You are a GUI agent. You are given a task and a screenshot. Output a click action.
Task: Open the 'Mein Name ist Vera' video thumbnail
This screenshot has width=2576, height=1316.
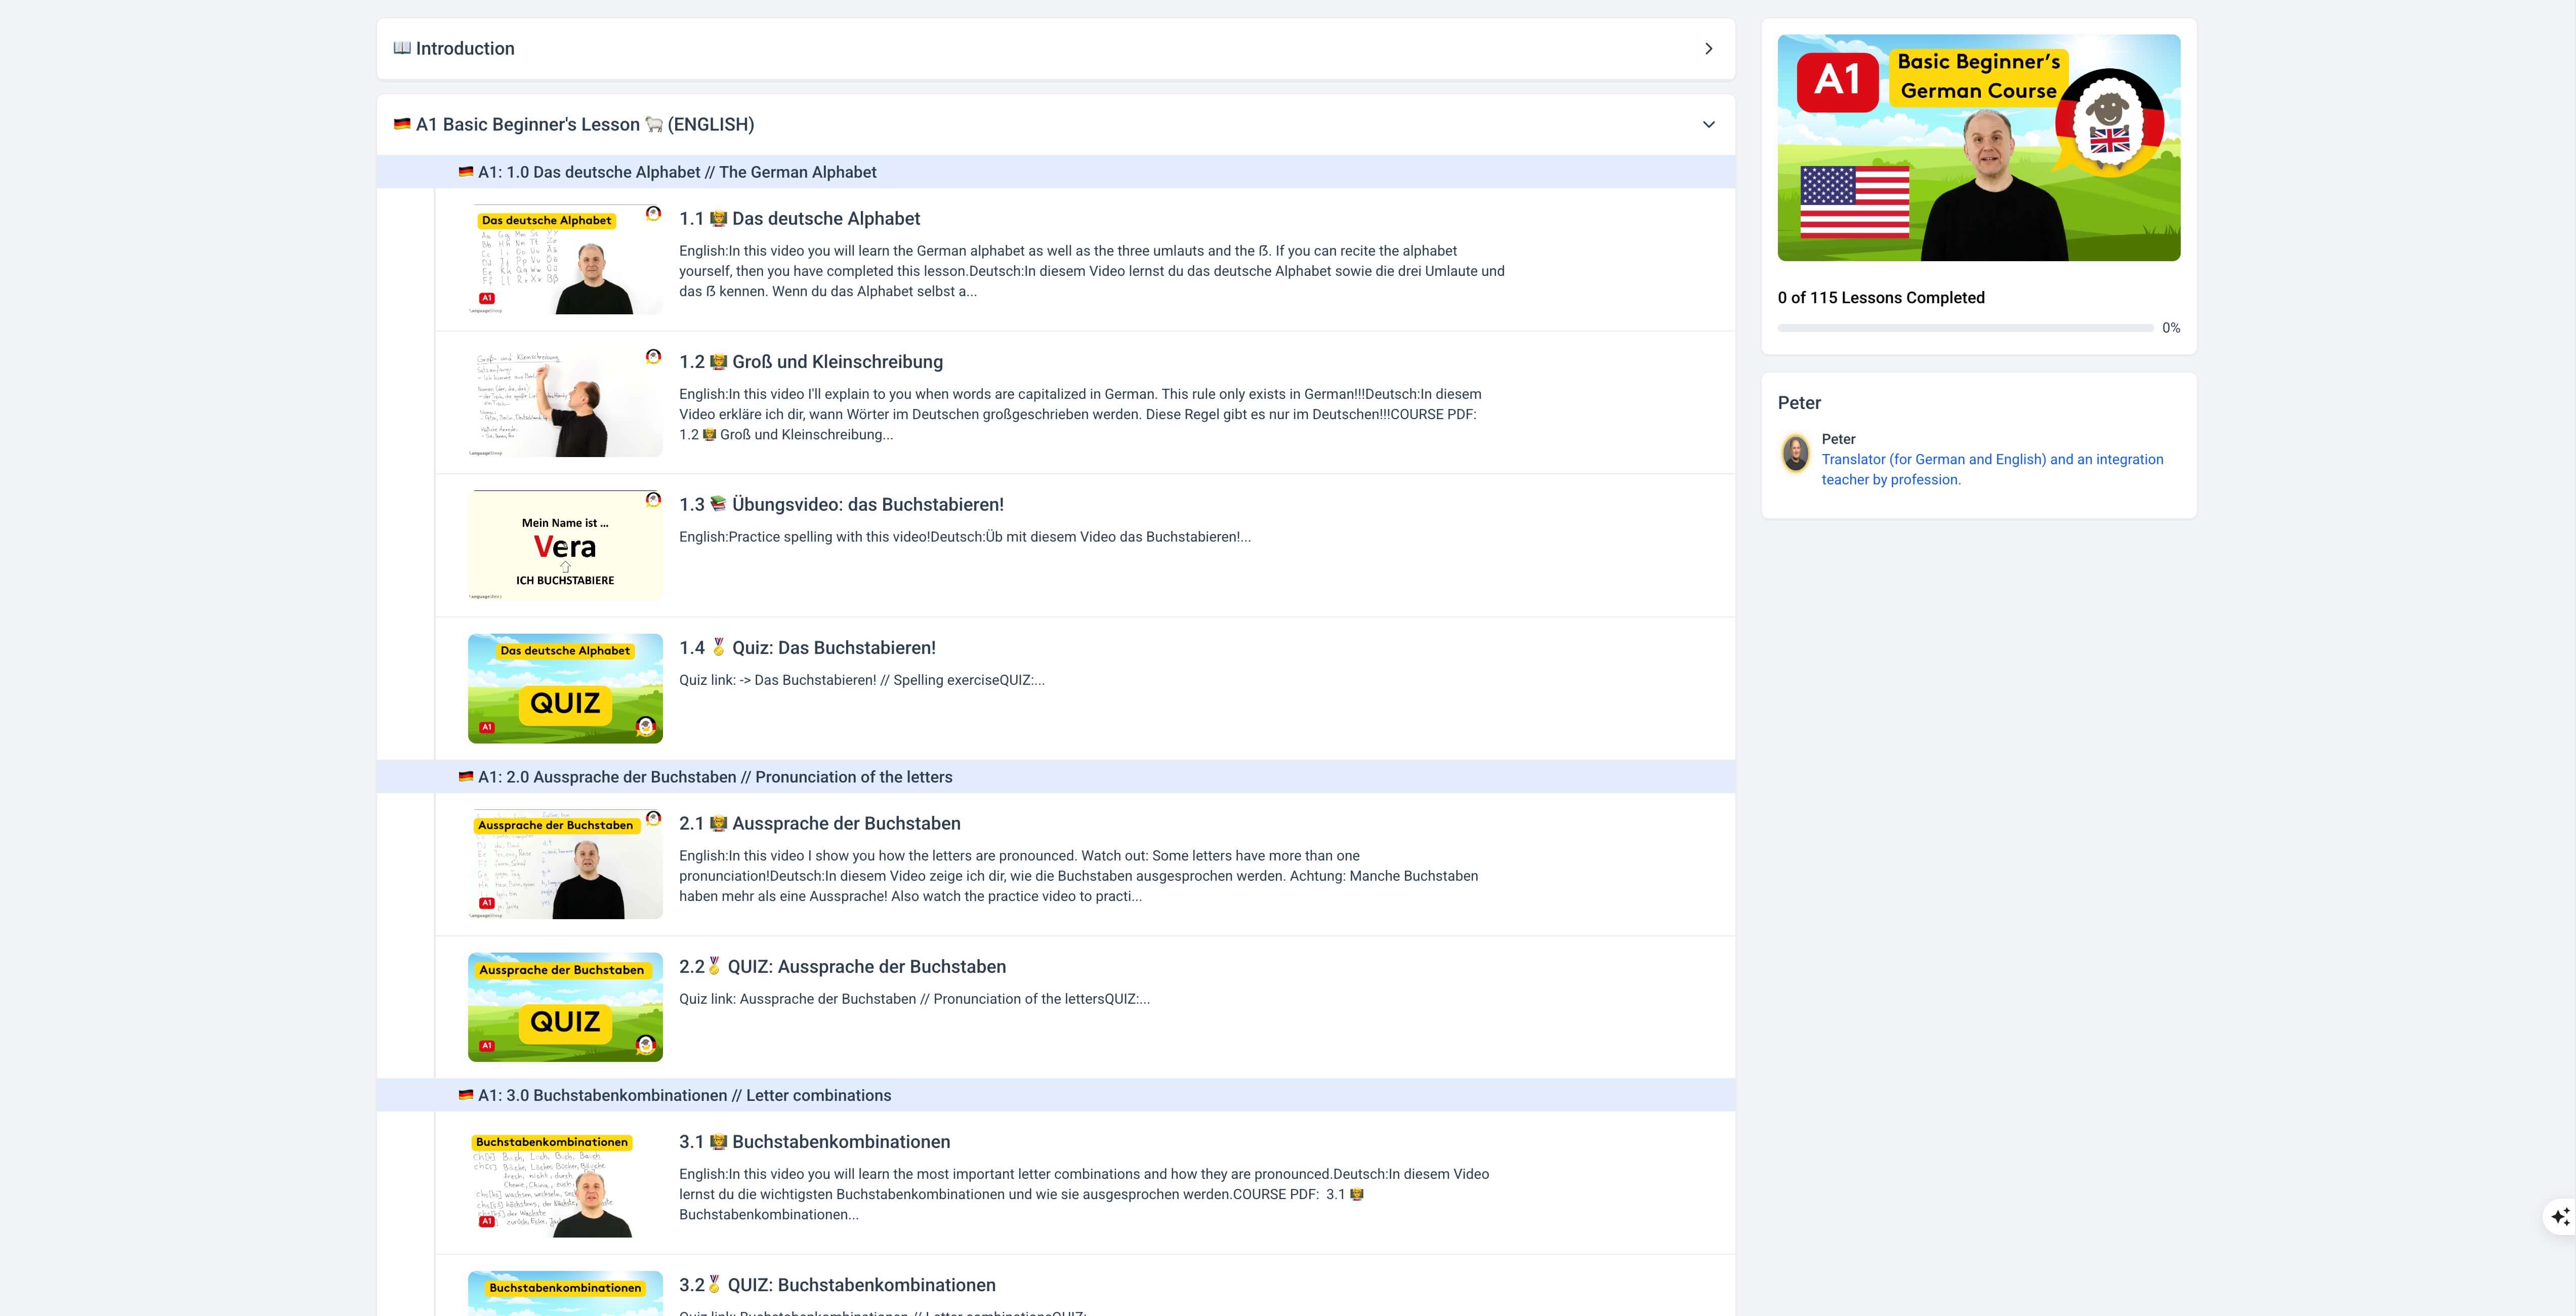565,546
